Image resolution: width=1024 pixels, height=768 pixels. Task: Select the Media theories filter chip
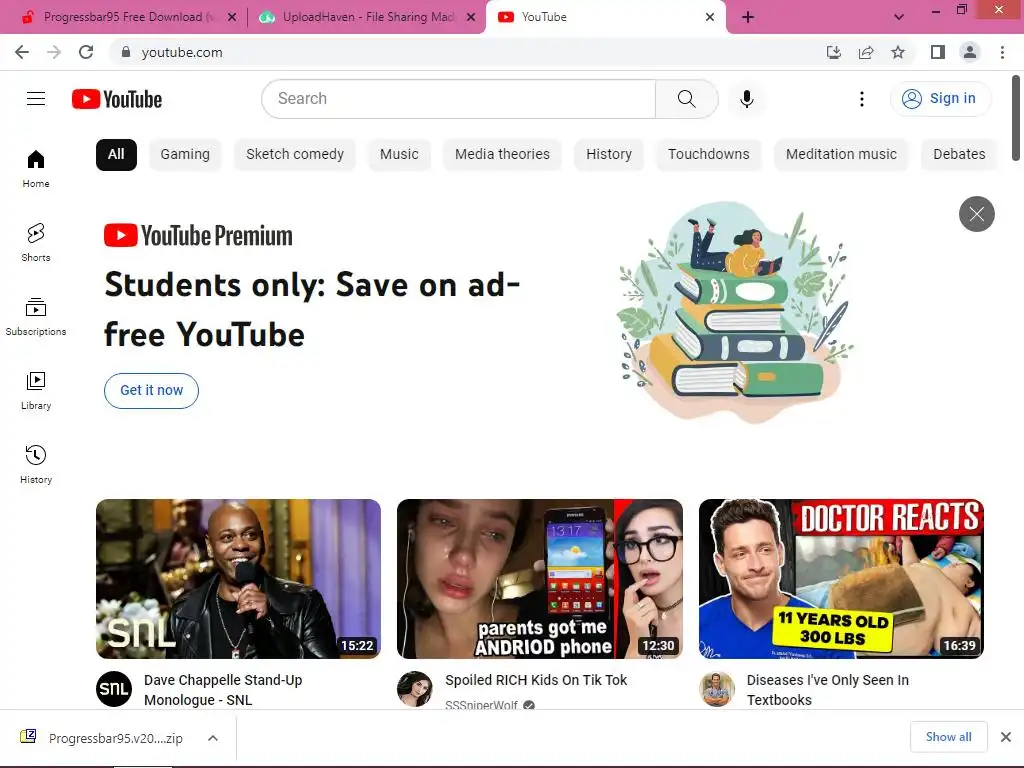502,155
